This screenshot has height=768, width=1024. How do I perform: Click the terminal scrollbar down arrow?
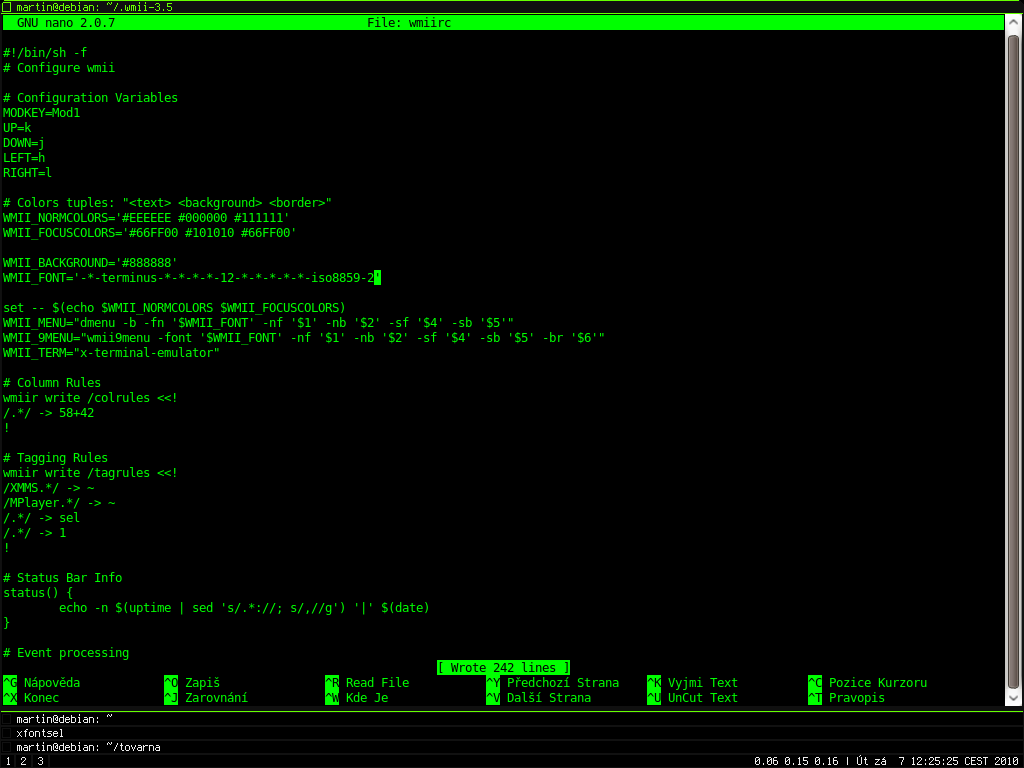click(1014, 698)
